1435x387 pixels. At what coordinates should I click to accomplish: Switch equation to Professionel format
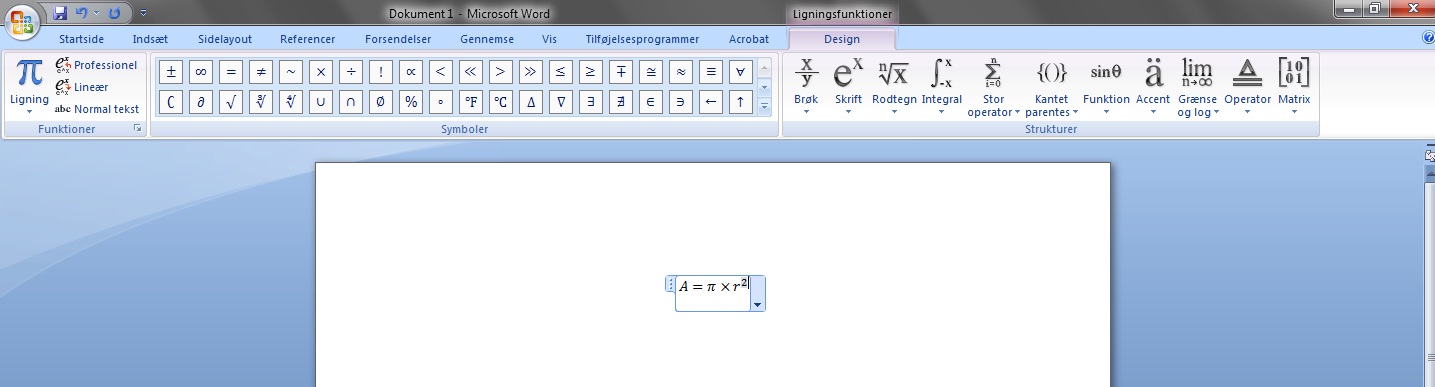pyautogui.click(x=97, y=65)
